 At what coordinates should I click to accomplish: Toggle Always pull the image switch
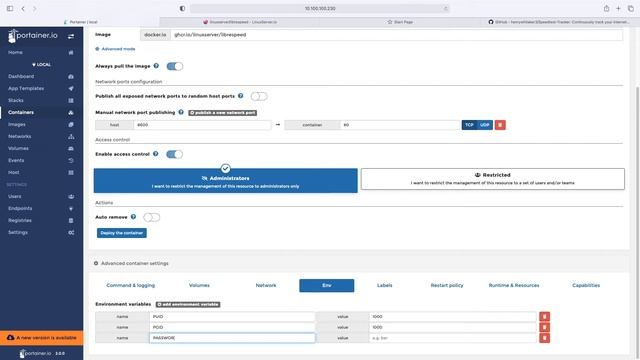(175, 66)
